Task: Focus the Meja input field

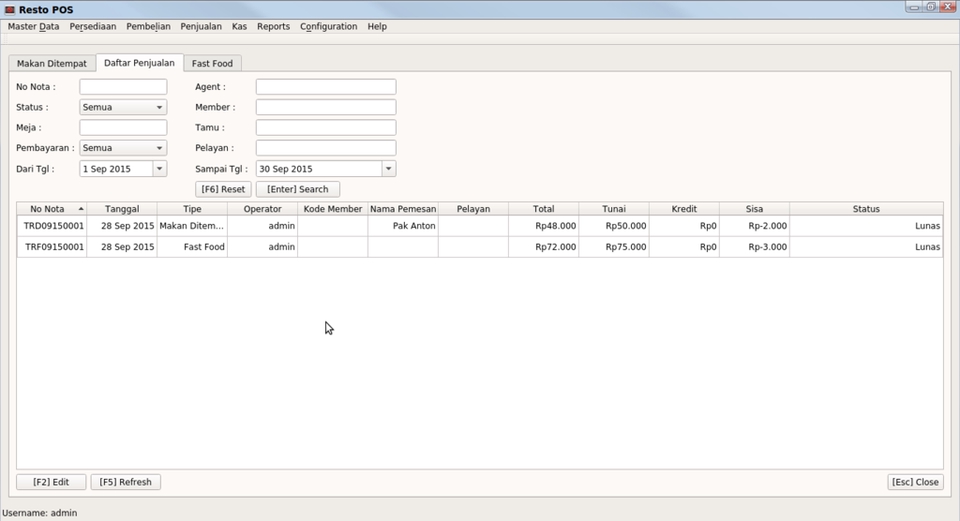Action: [123, 127]
